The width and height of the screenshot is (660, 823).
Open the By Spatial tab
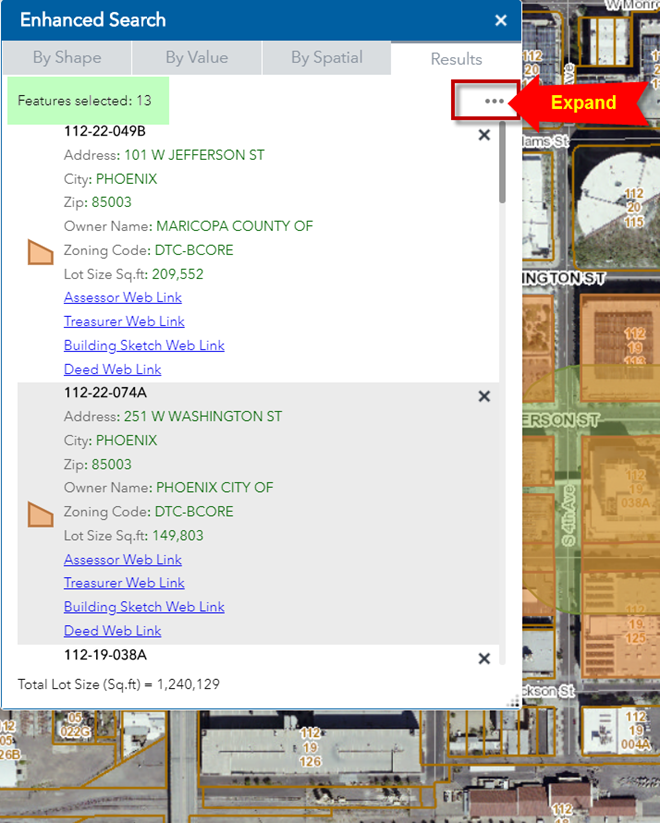(326, 58)
